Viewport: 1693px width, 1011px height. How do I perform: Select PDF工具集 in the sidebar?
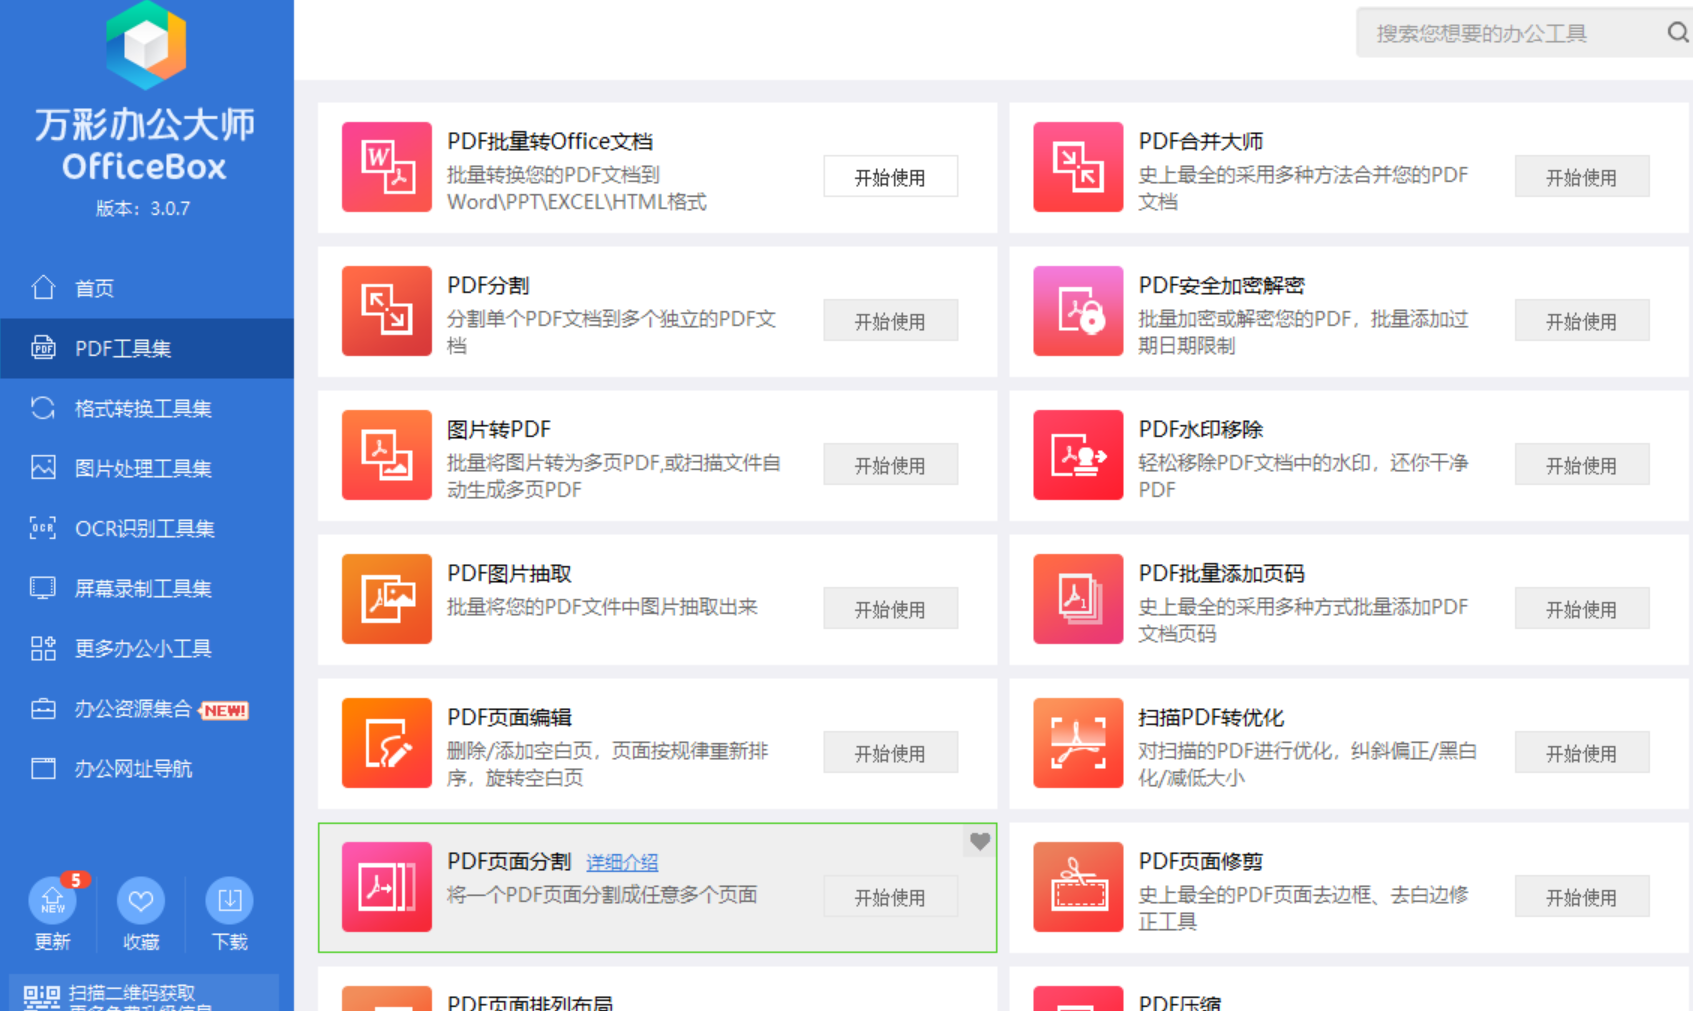point(147,348)
